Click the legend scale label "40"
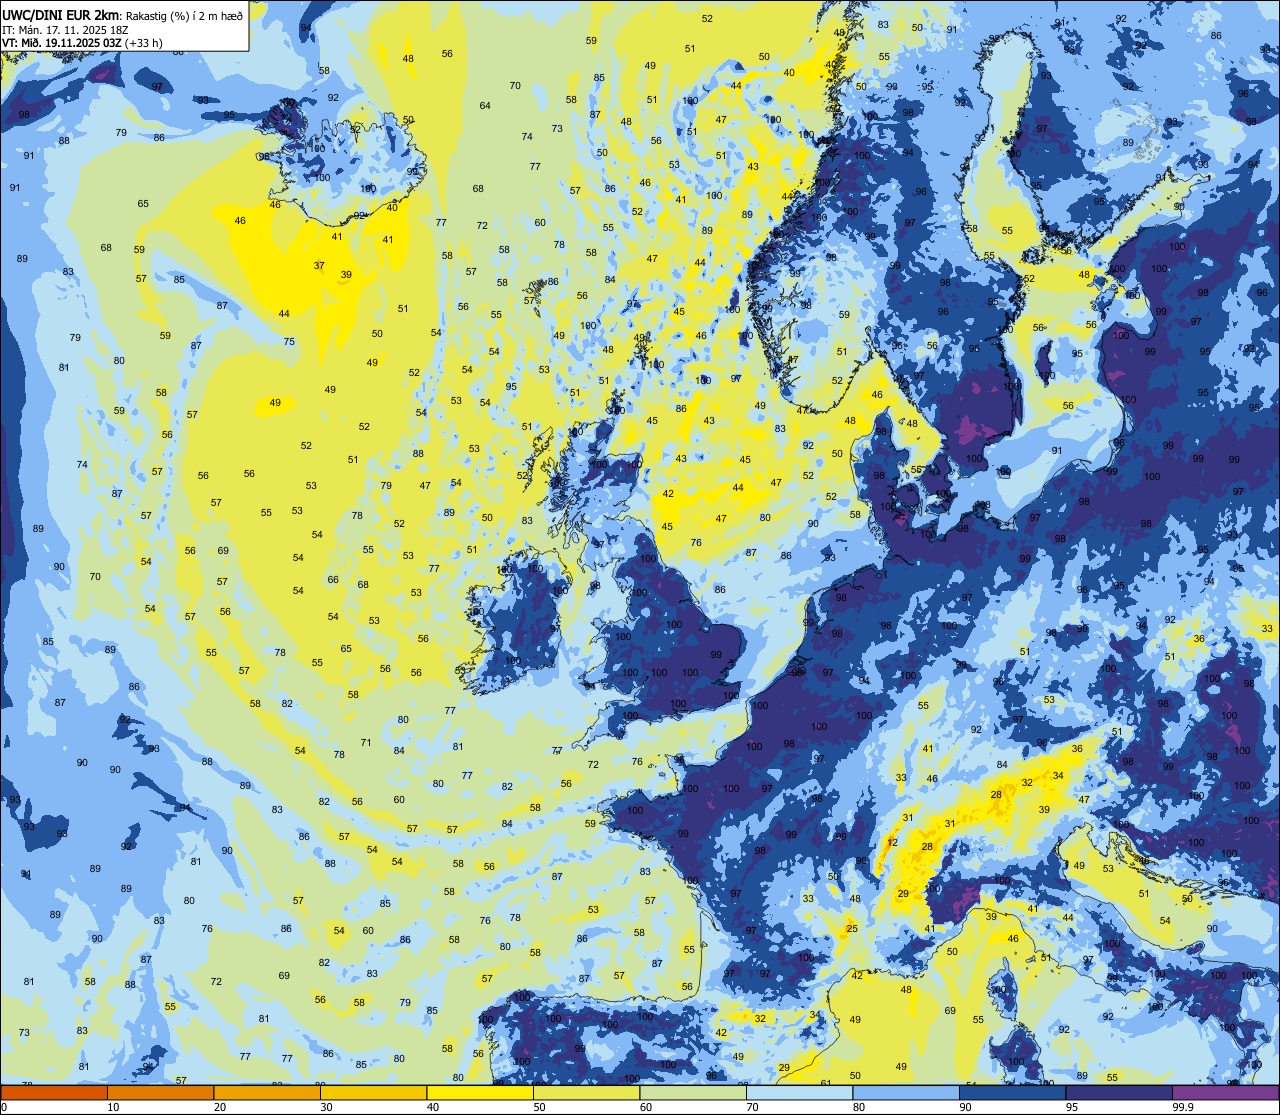The width and height of the screenshot is (1280, 1115). pyautogui.click(x=433, y=1107)
